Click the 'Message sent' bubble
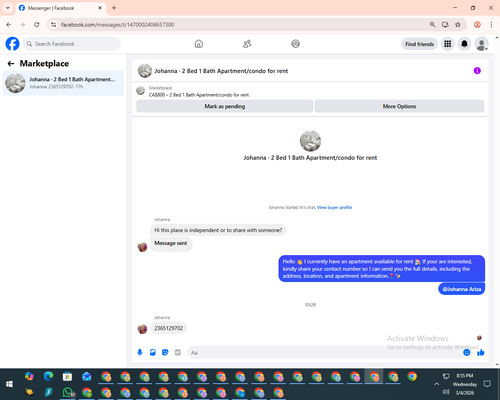 [171, 244]
